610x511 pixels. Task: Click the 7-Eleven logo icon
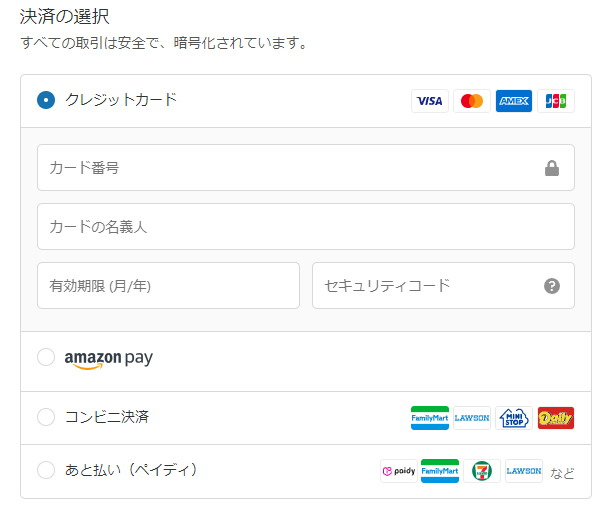tap(482, 471)
